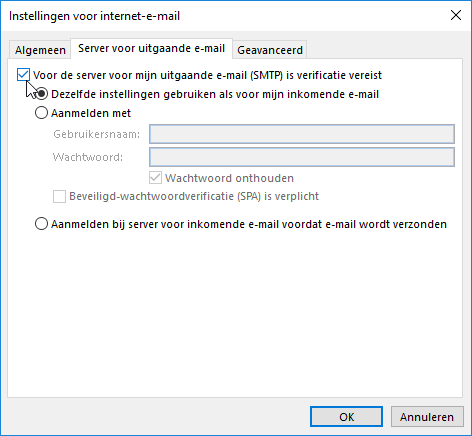The height and width of the screenshot is (436, 472).
Task: Open the Geavanceerd tab
Action: (x=270, y=50)
